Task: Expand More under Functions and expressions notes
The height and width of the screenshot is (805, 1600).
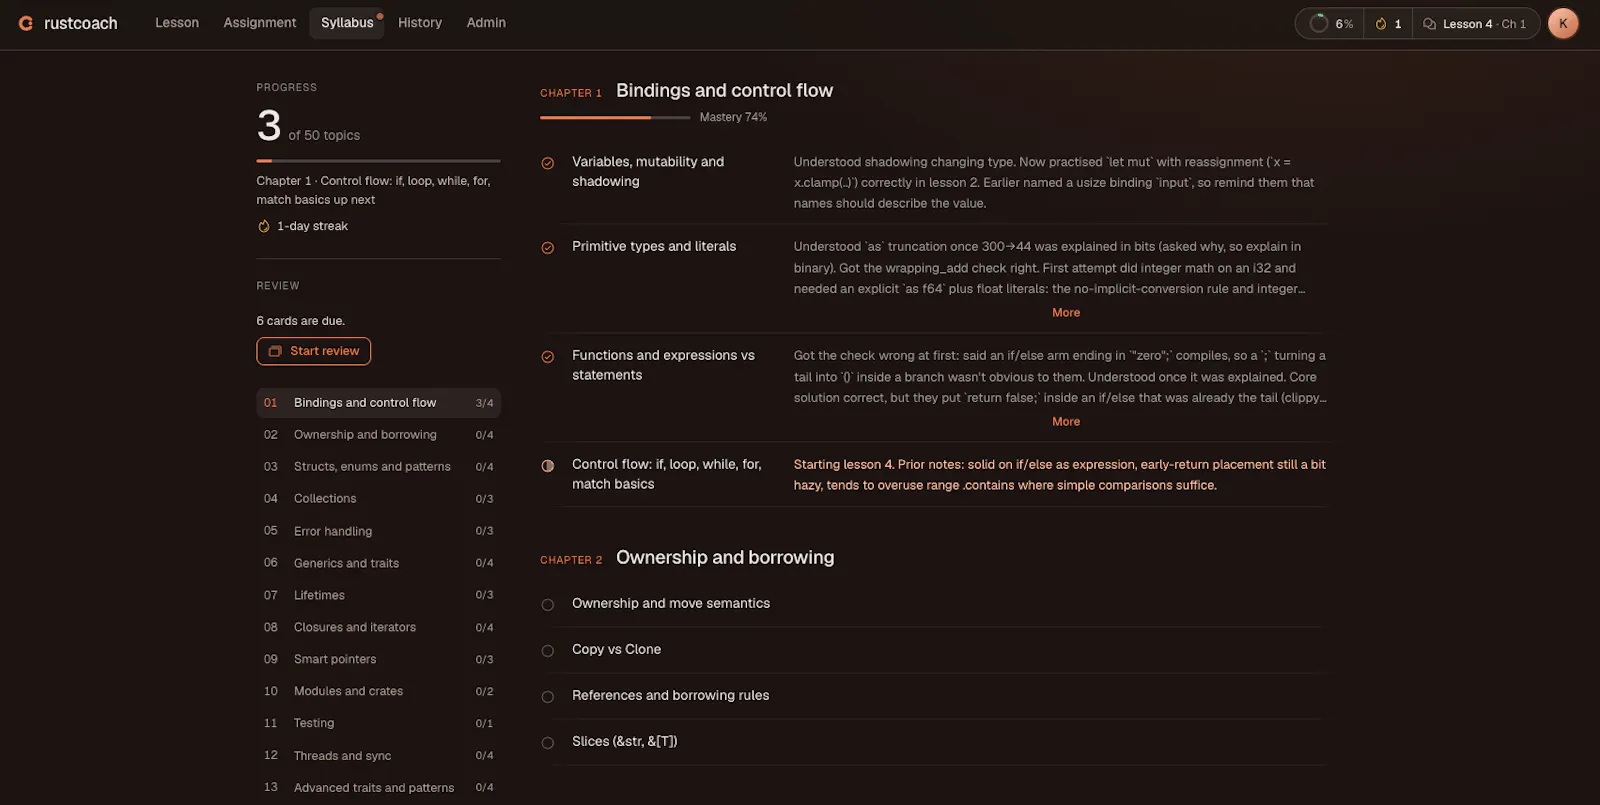Action: pos(1066,422)
